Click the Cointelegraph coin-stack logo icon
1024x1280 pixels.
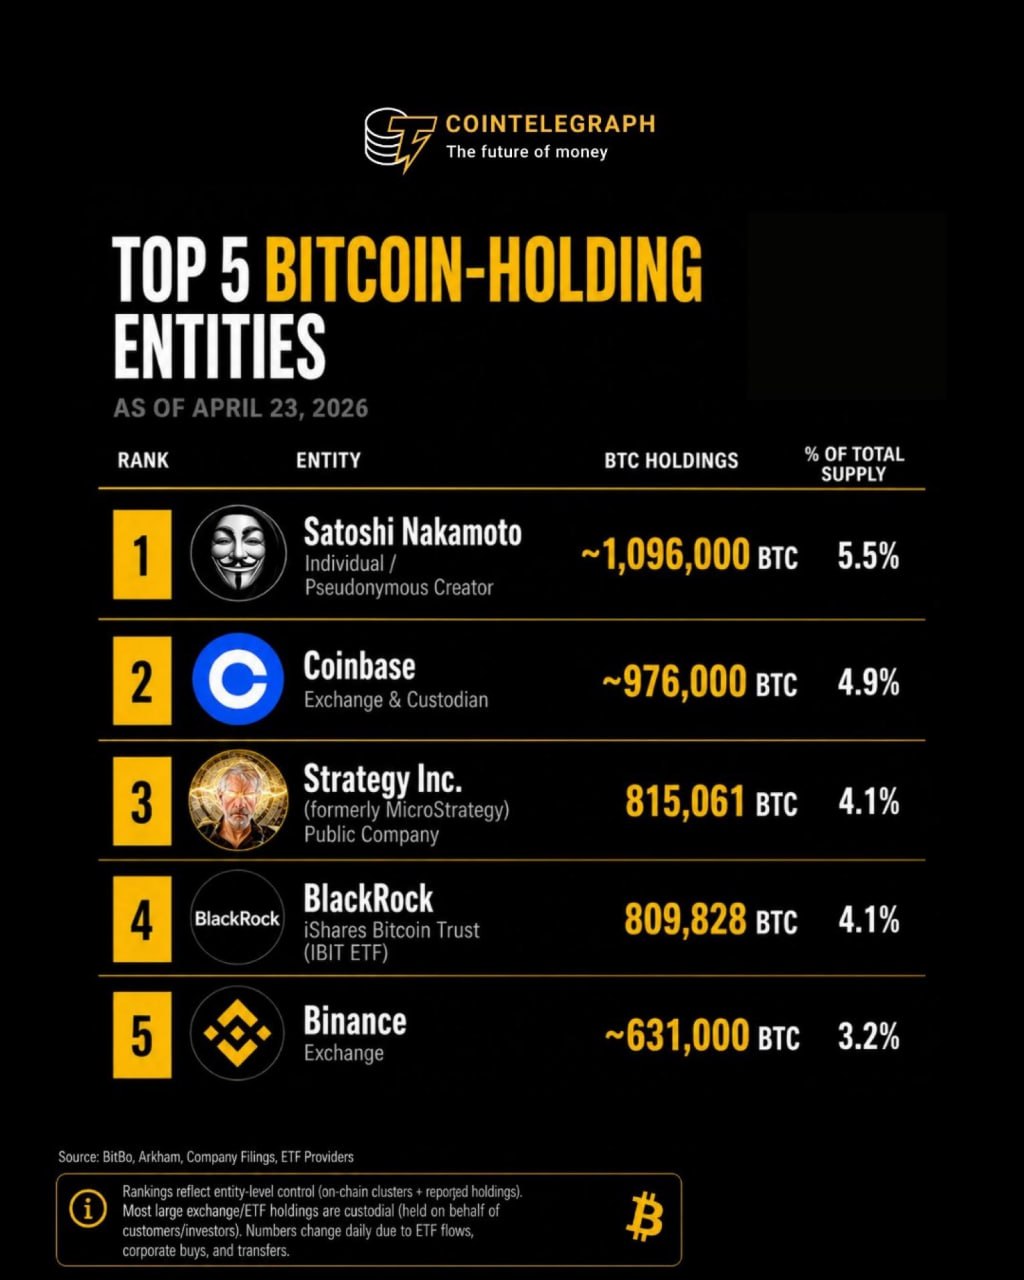pos(399,139)
